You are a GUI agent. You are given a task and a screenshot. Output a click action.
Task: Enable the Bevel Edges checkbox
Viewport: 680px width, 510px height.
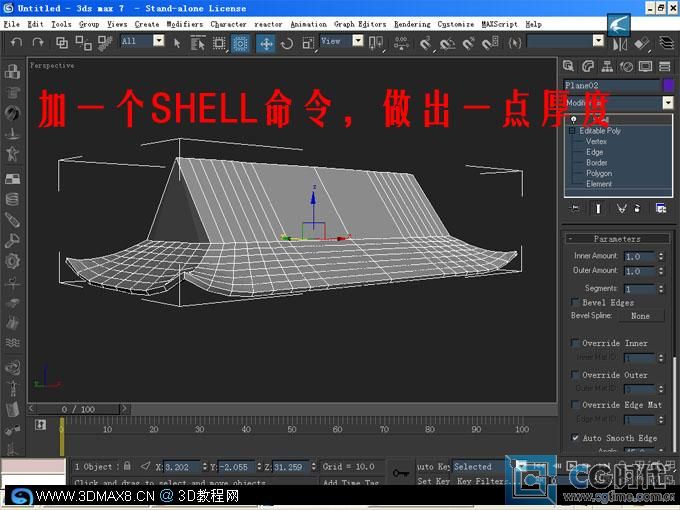click(x=575, y=302)
